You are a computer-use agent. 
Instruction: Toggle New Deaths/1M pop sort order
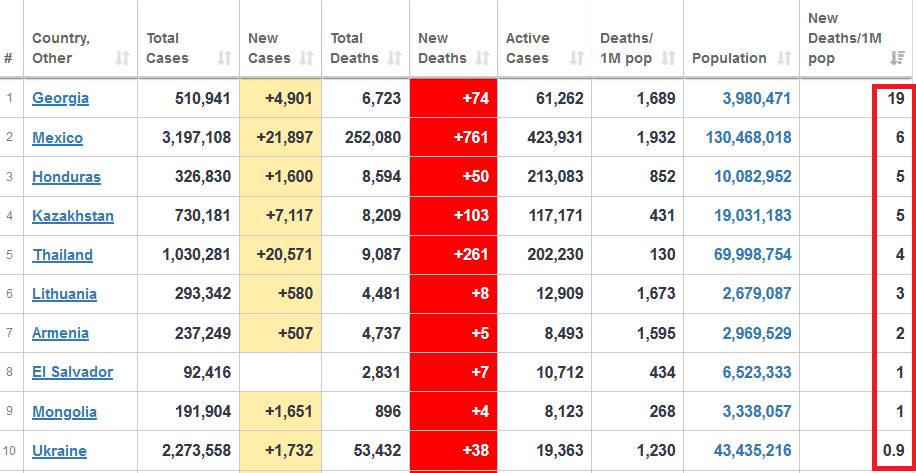point(897,59)
